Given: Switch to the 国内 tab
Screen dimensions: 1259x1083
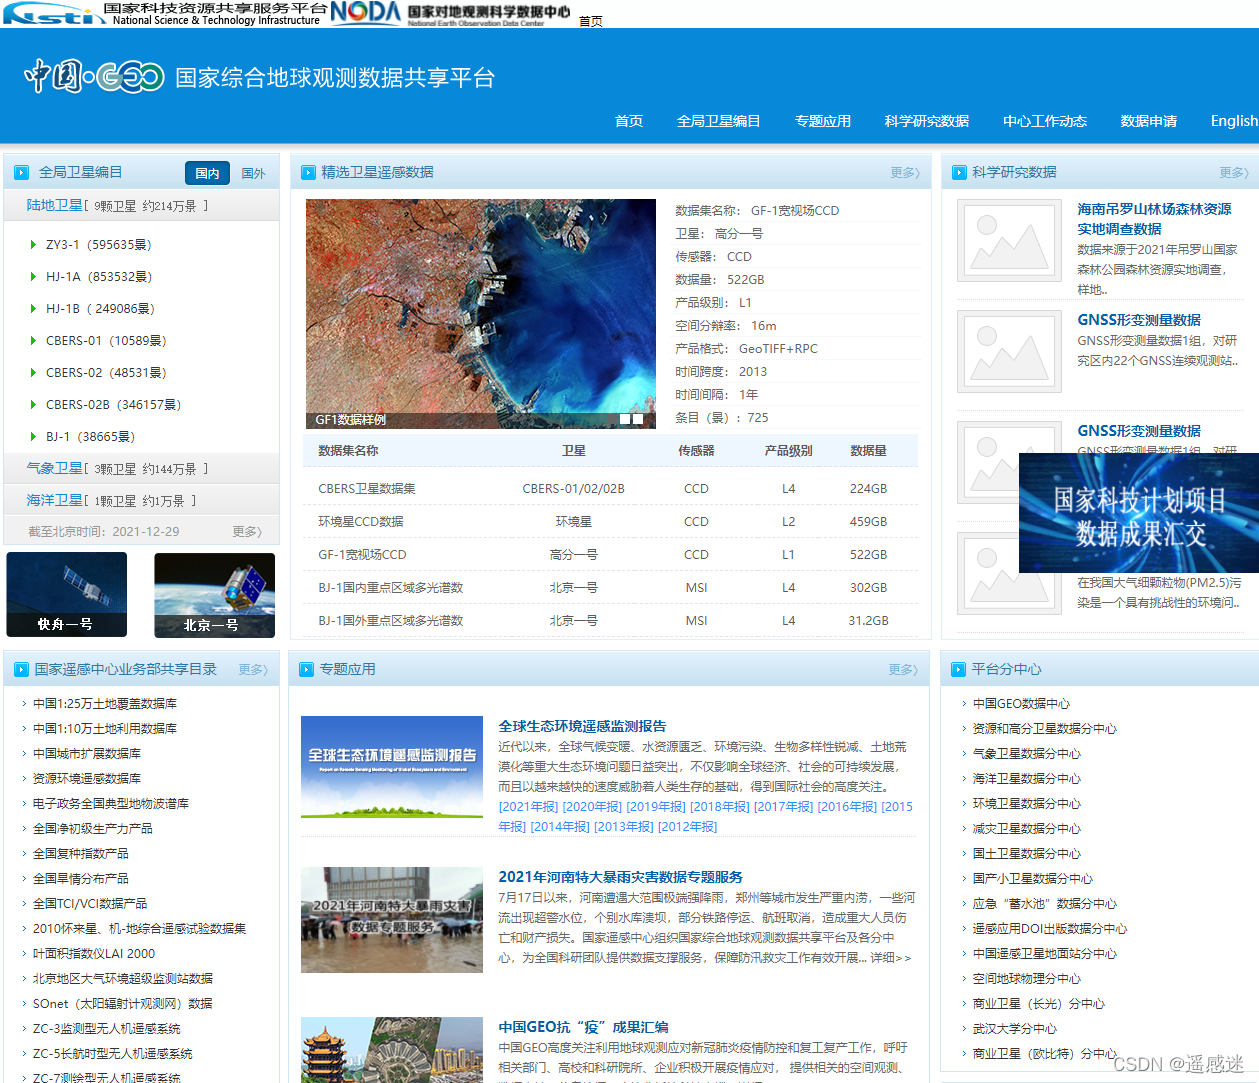Looking at the screenshot, I should coord(207,173).
